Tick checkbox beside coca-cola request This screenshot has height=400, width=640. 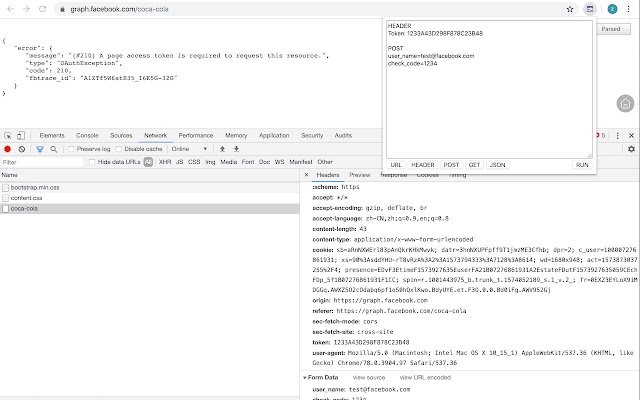click(x=5, y=209)
